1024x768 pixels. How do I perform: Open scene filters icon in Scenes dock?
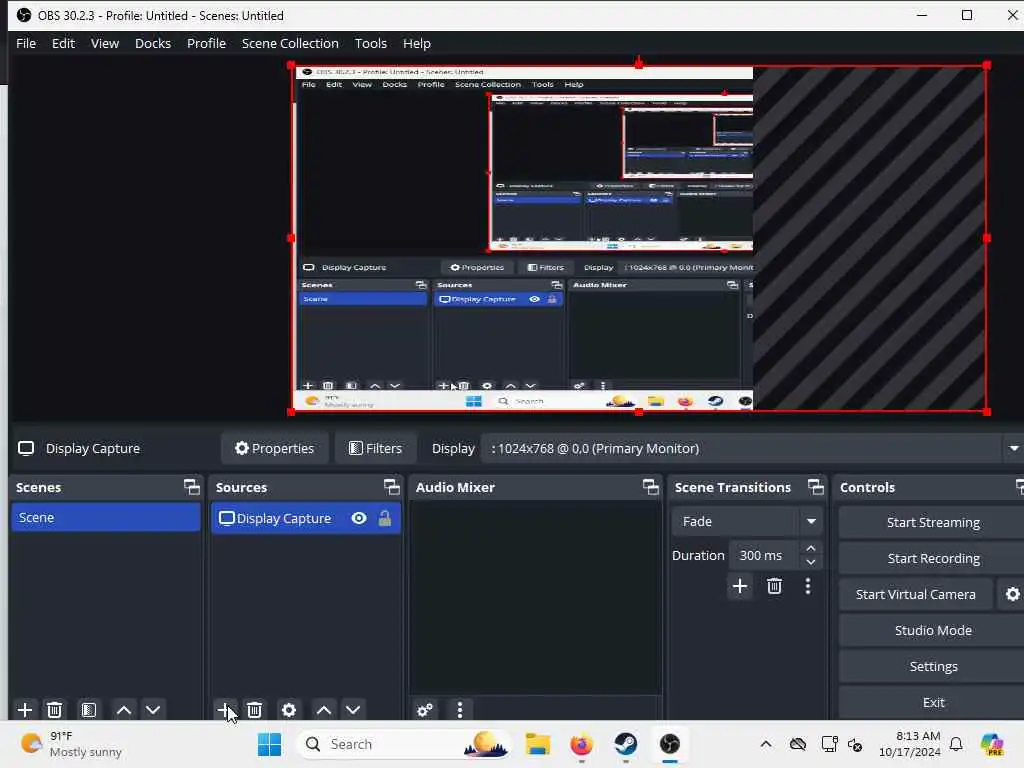[x=89, y=710]
